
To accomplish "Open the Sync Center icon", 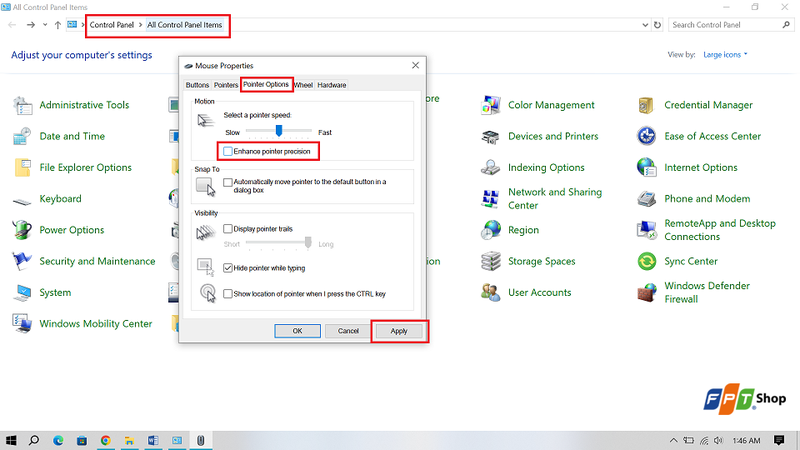I will tap(646, 261).
